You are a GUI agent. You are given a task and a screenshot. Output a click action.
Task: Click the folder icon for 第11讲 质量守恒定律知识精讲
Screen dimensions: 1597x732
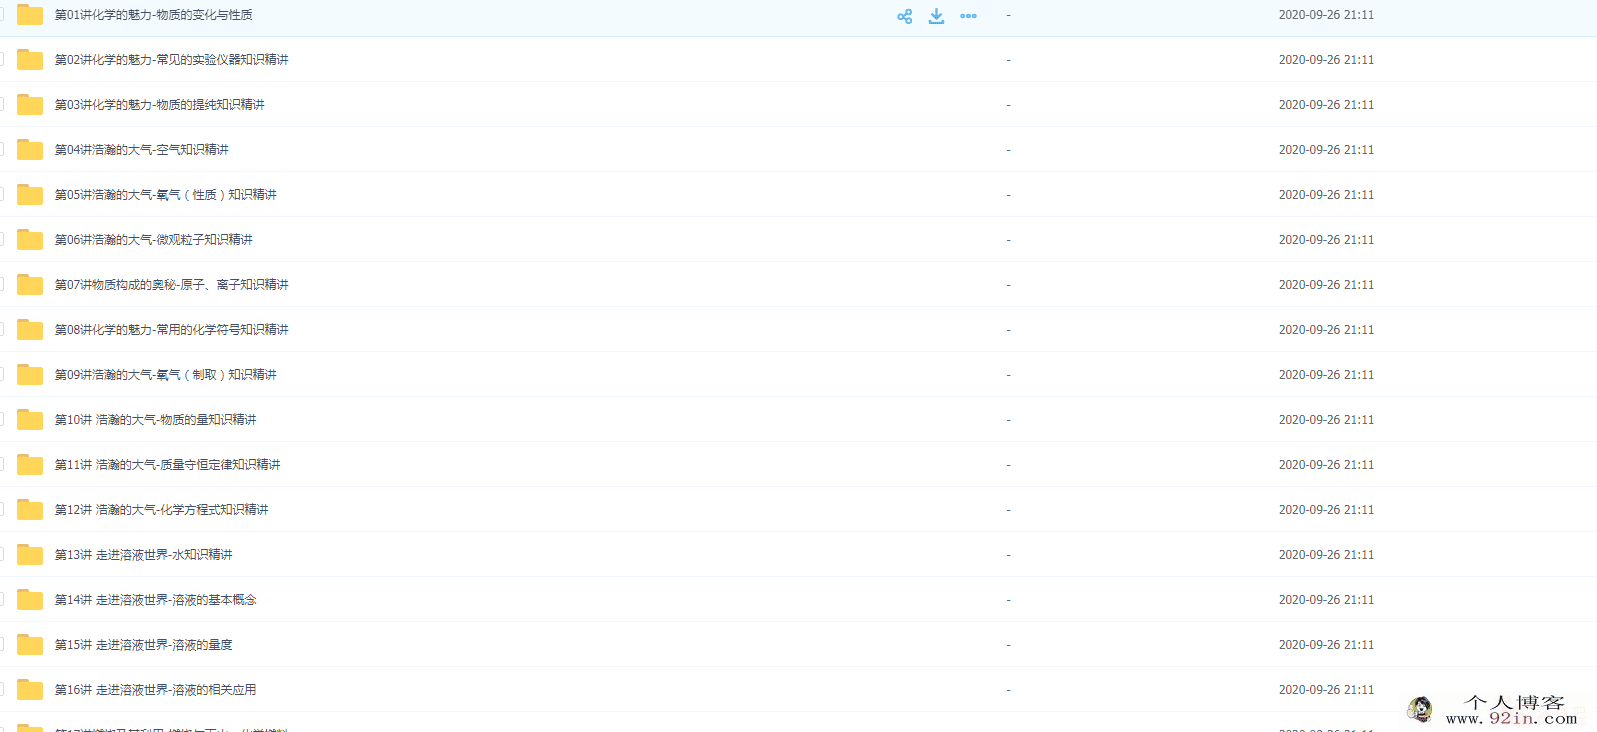coord(30,465)
